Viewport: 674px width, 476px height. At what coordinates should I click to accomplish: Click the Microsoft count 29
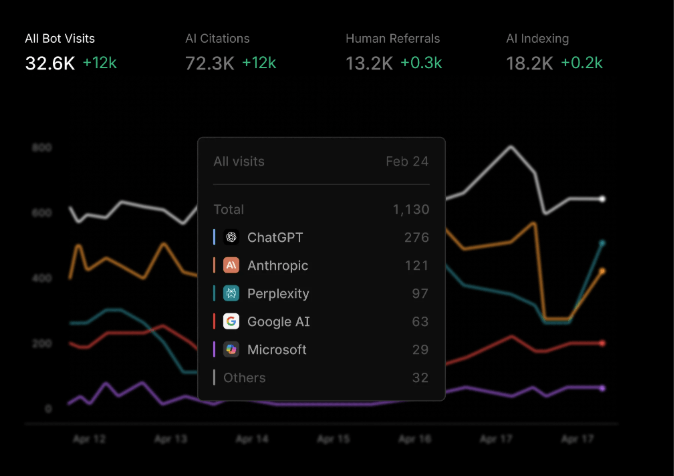(420, 349)
